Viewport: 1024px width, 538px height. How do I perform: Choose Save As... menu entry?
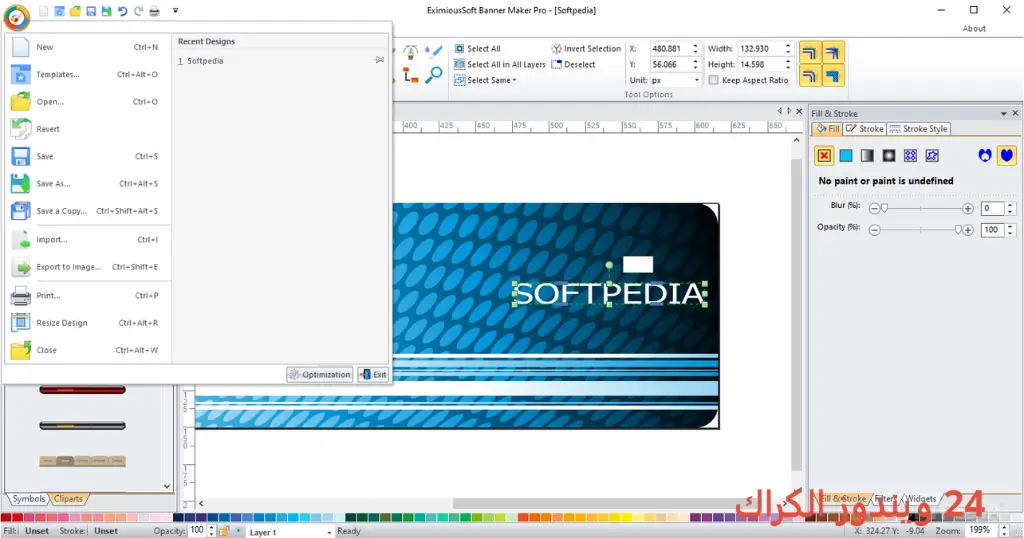point(88,183)
